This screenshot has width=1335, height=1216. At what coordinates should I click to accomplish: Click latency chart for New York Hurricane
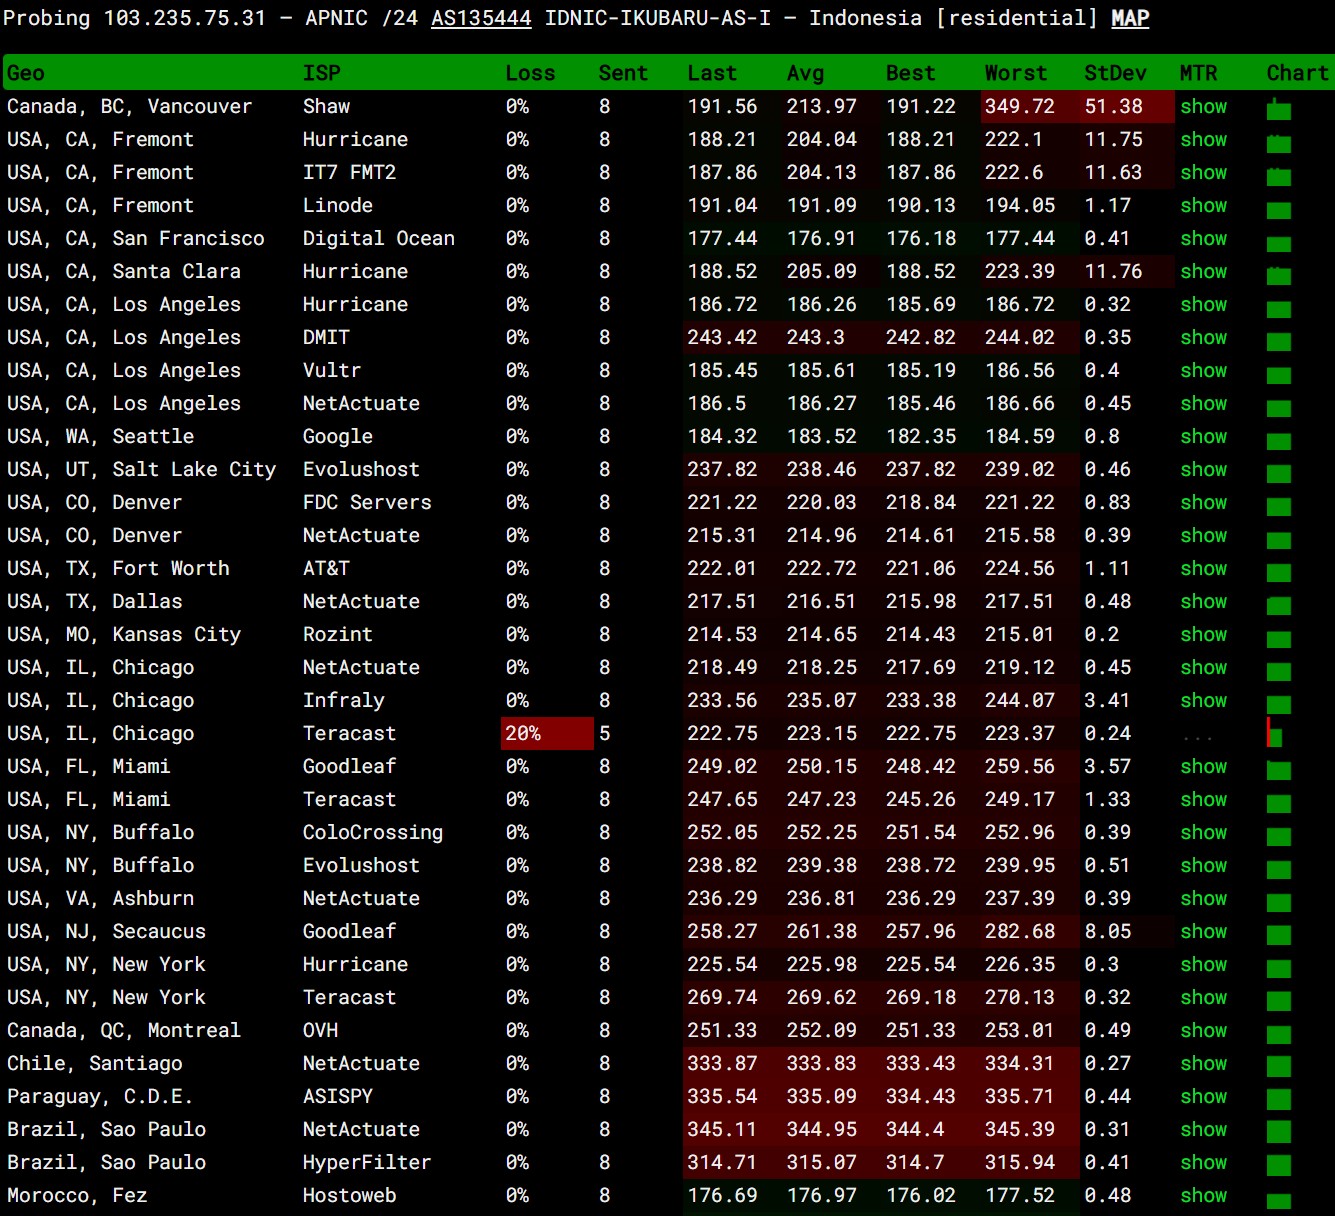[x=1278, y=967]
